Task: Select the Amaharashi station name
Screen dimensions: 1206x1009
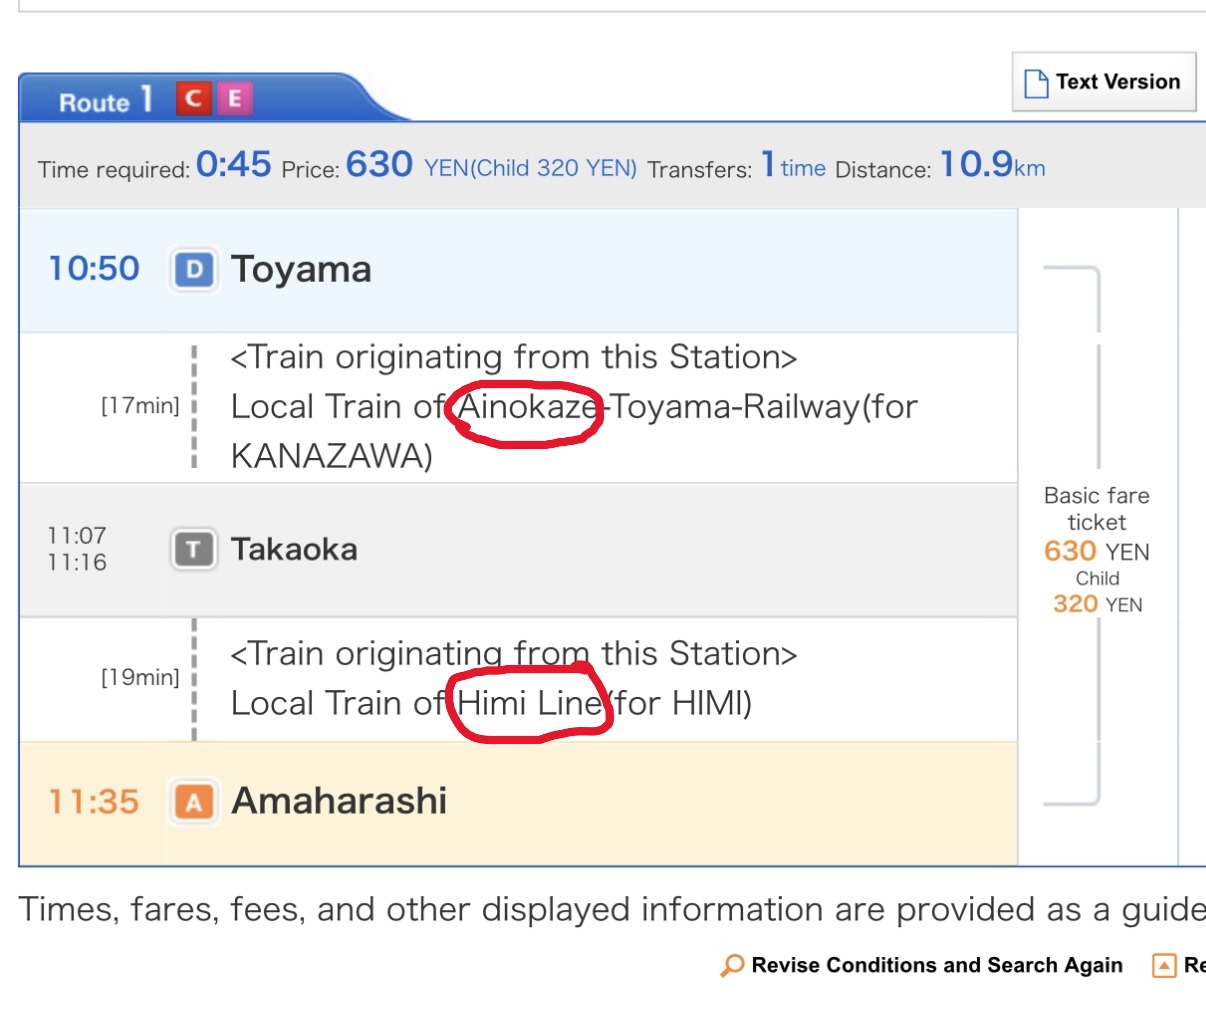Action: tap(339, 801)
